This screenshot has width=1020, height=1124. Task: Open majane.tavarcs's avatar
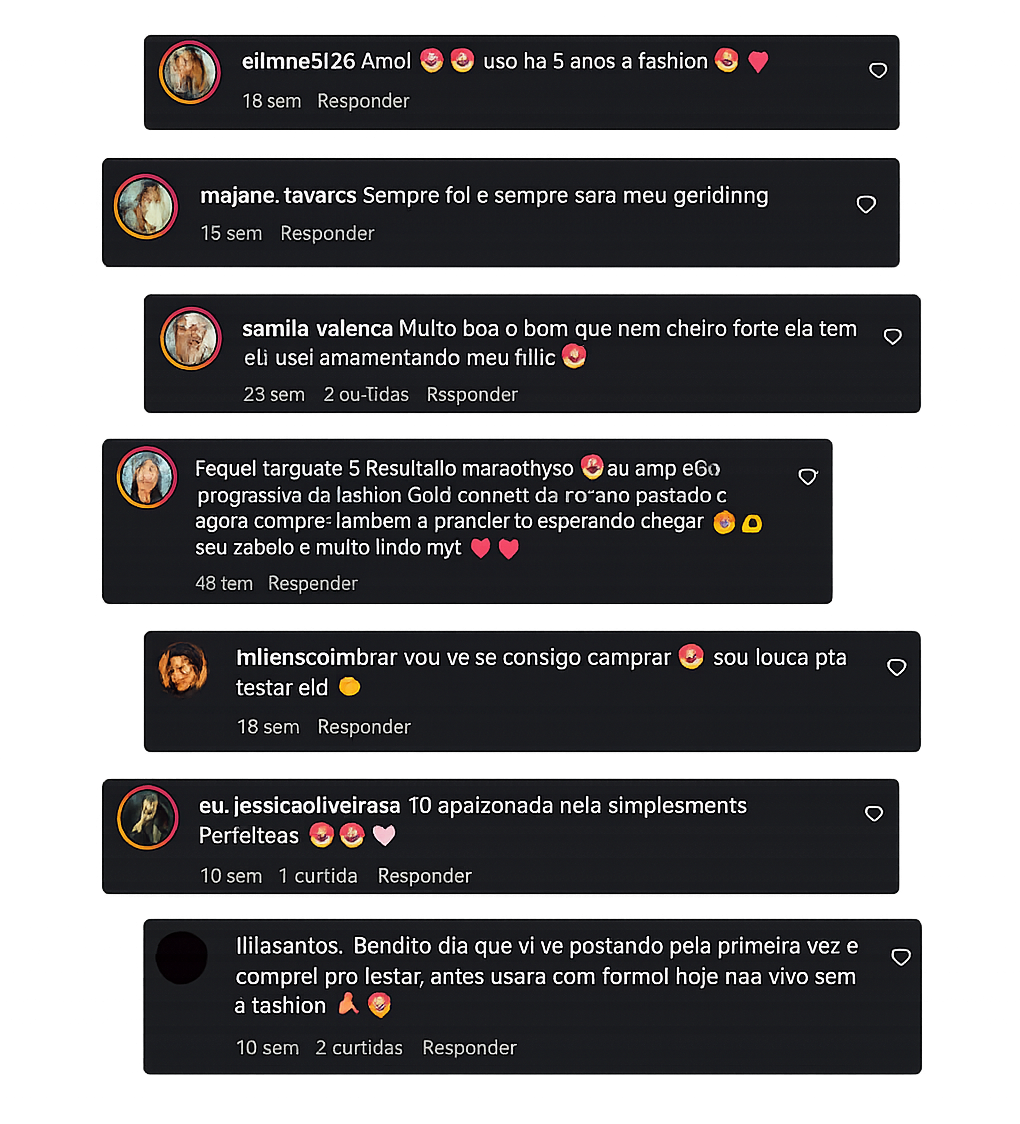(146, 206)
